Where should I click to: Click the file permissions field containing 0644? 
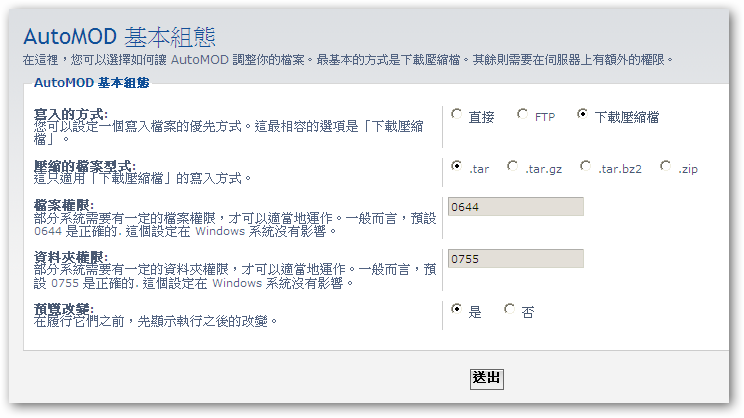pyautogui.click(x=516, y=207)
